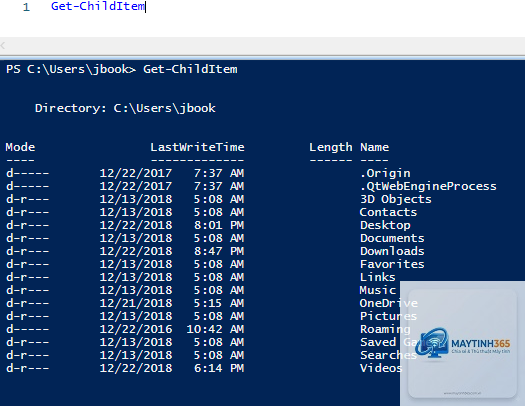Image resolution: width=525 pixels, height=406 pixels.
Task: Click the 6:14 PM time in Videos row
Action: (219, 368)
